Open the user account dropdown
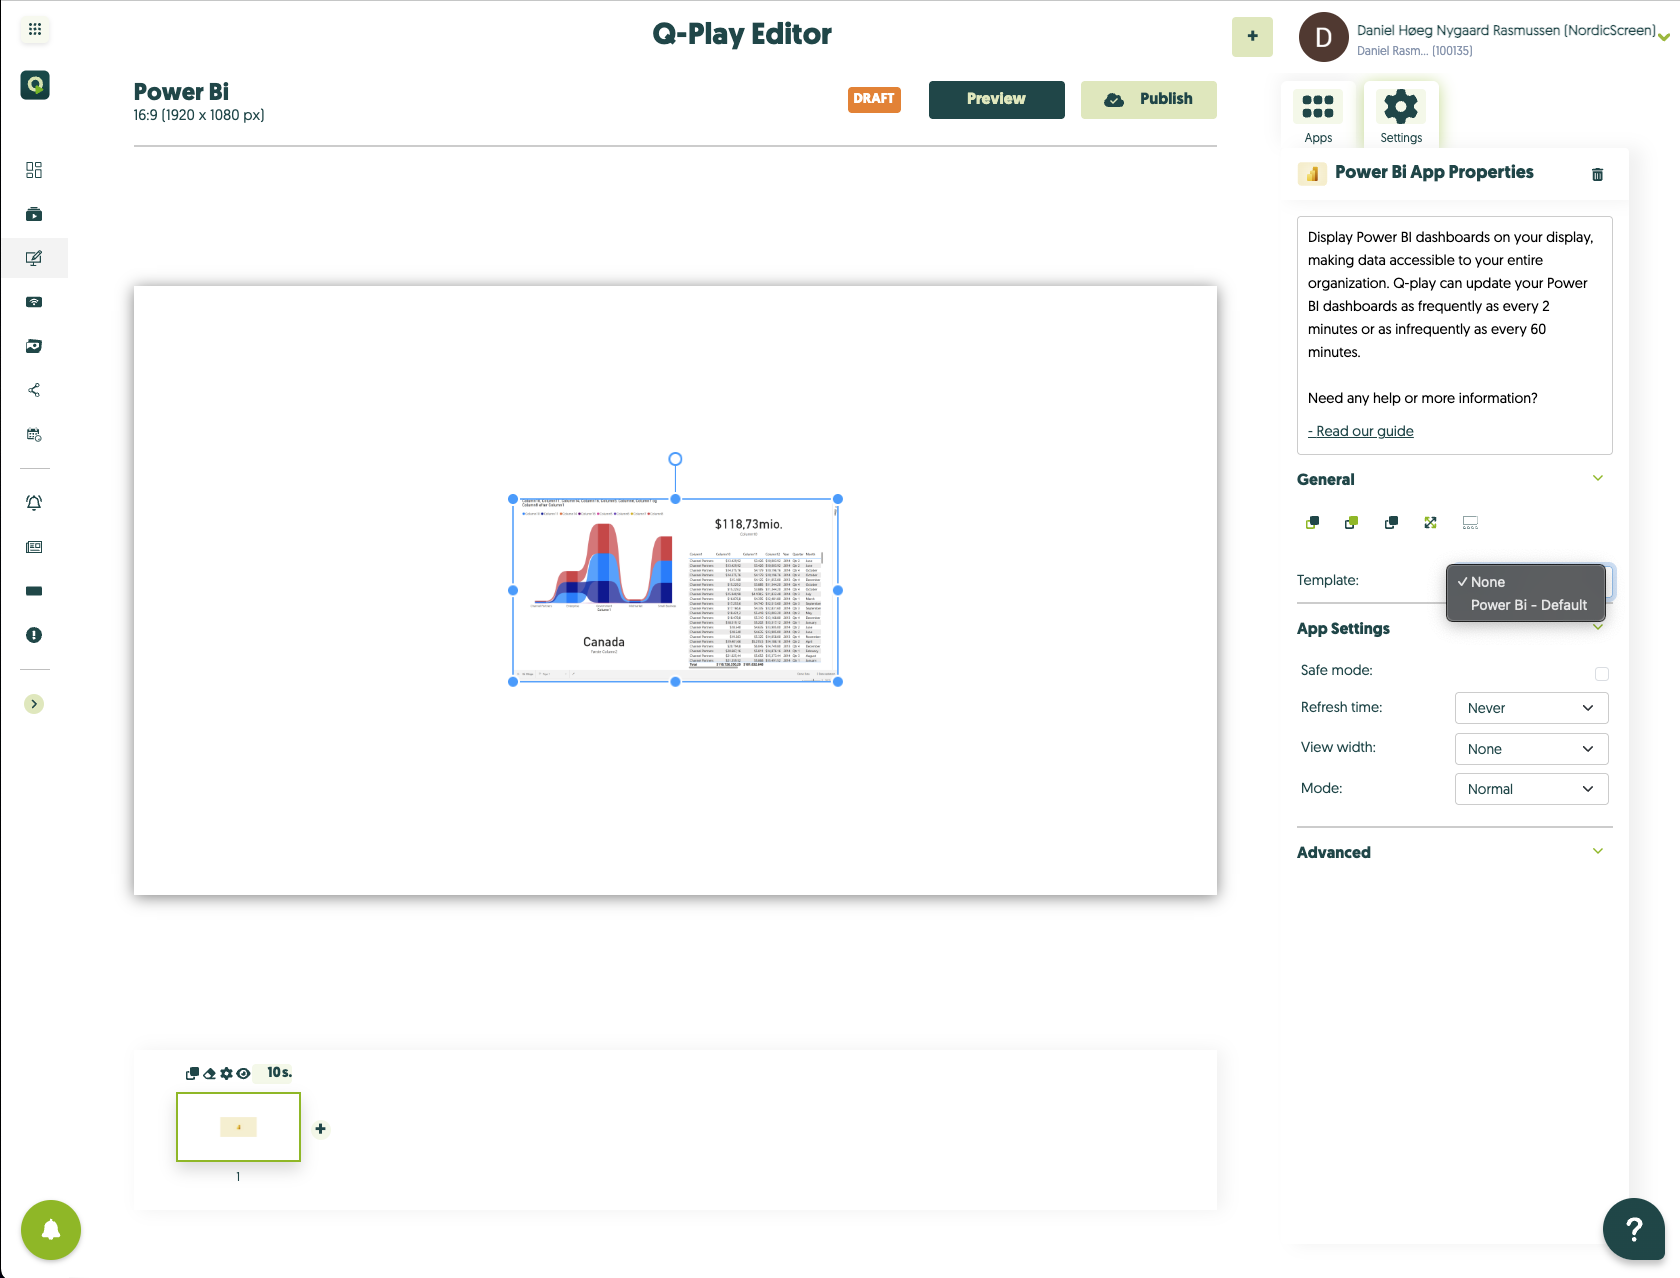Screen dimensions: 1680x1278 1664,38
